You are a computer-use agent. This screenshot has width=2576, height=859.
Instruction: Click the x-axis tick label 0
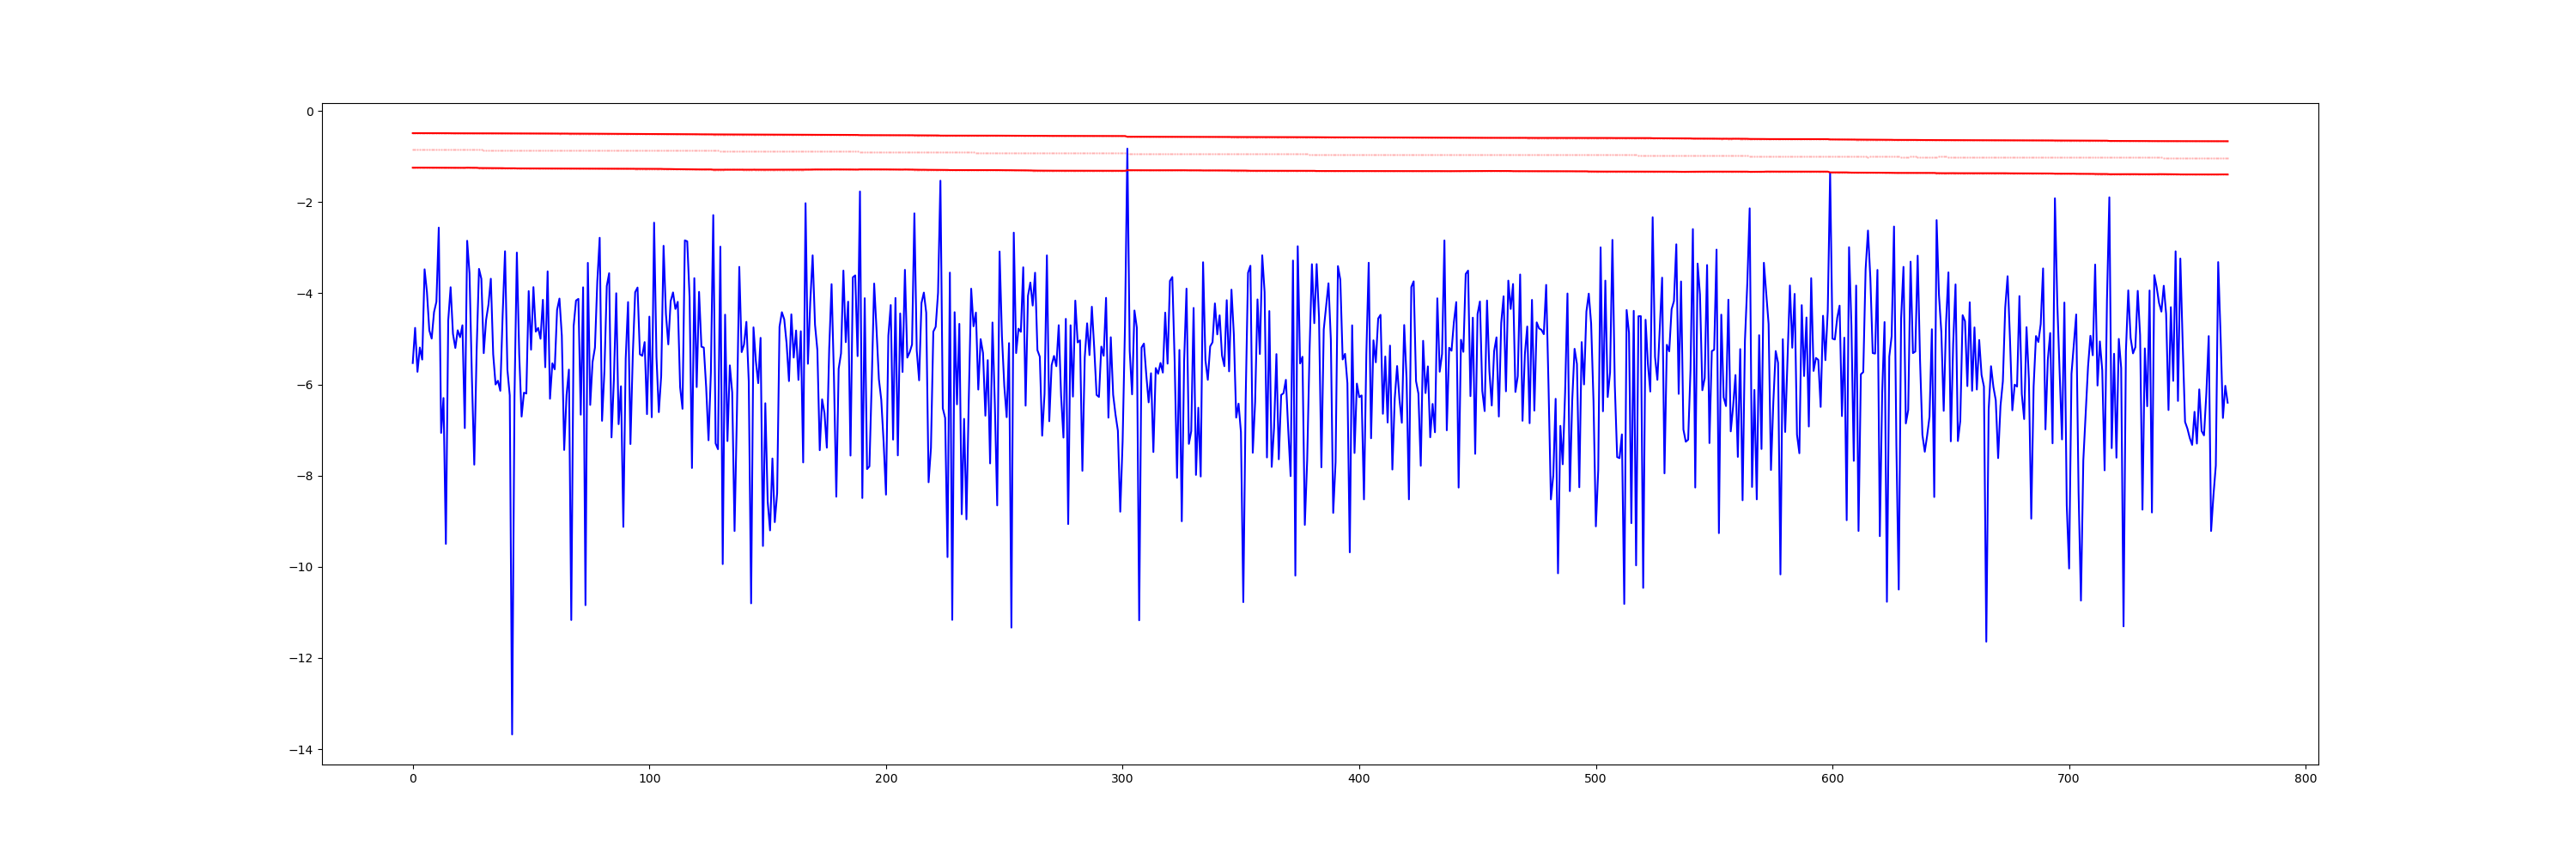(x=413, y=779)
